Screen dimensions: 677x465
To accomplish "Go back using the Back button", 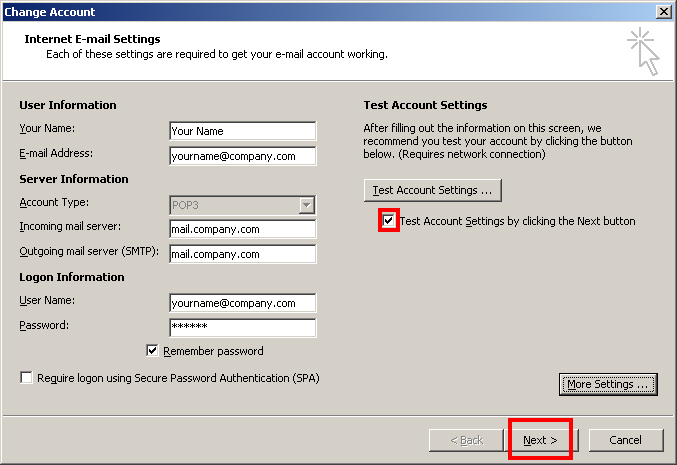I will tap(466, 440).
